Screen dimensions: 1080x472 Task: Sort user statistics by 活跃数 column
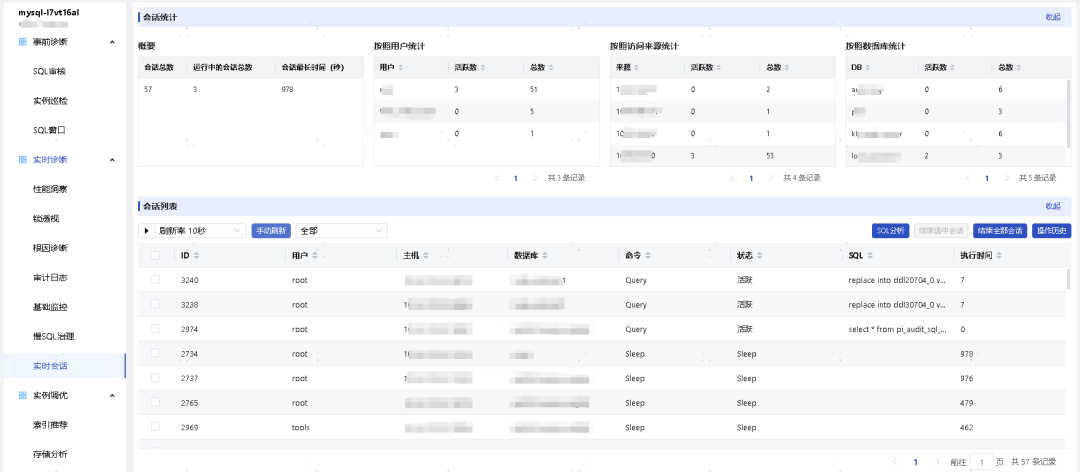coord(484,68)
